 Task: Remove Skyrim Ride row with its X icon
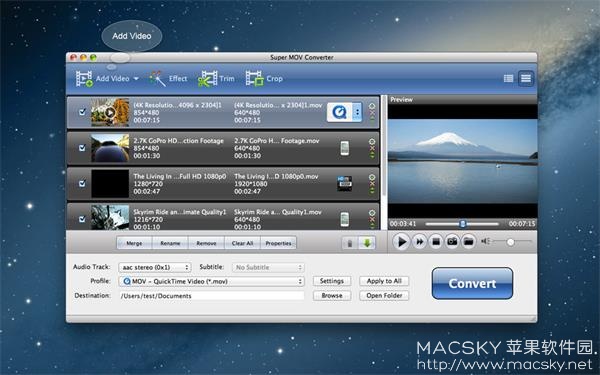(x=372, y=220)
